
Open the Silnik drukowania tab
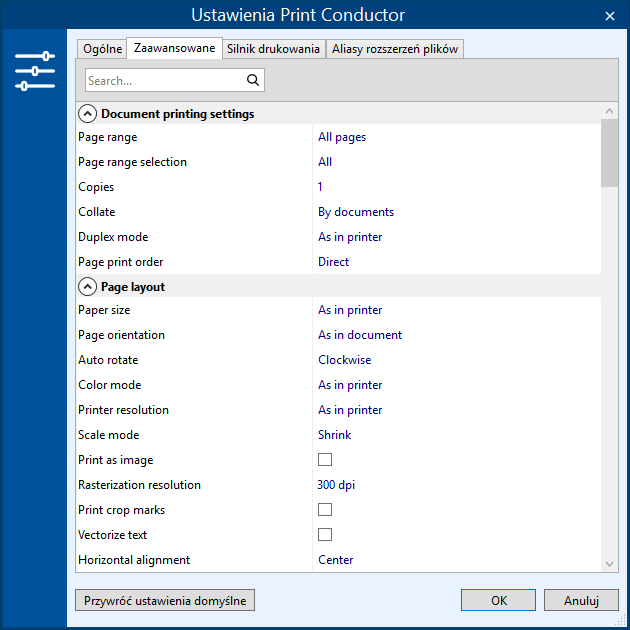273,49
